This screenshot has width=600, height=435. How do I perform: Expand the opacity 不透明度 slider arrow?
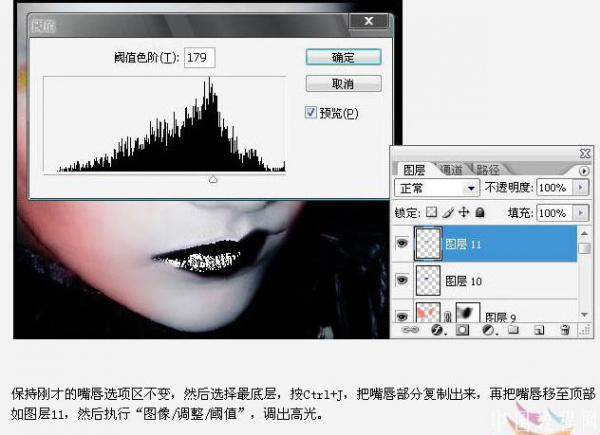(579, 187)
